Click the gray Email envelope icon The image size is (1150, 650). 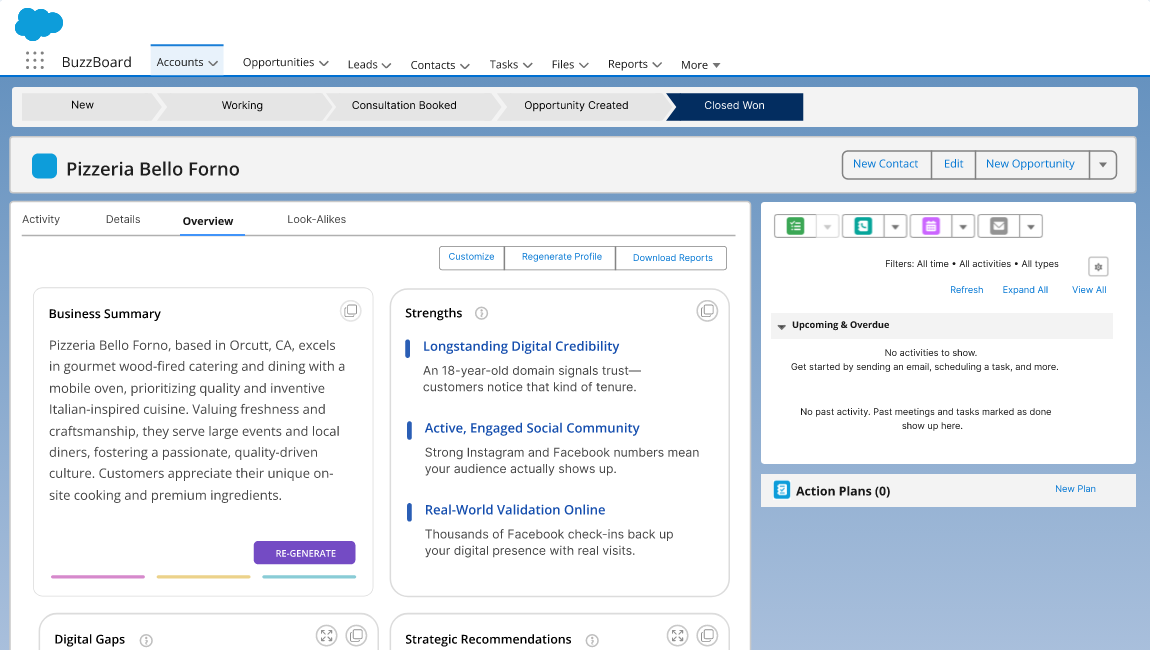click(999, 226)
